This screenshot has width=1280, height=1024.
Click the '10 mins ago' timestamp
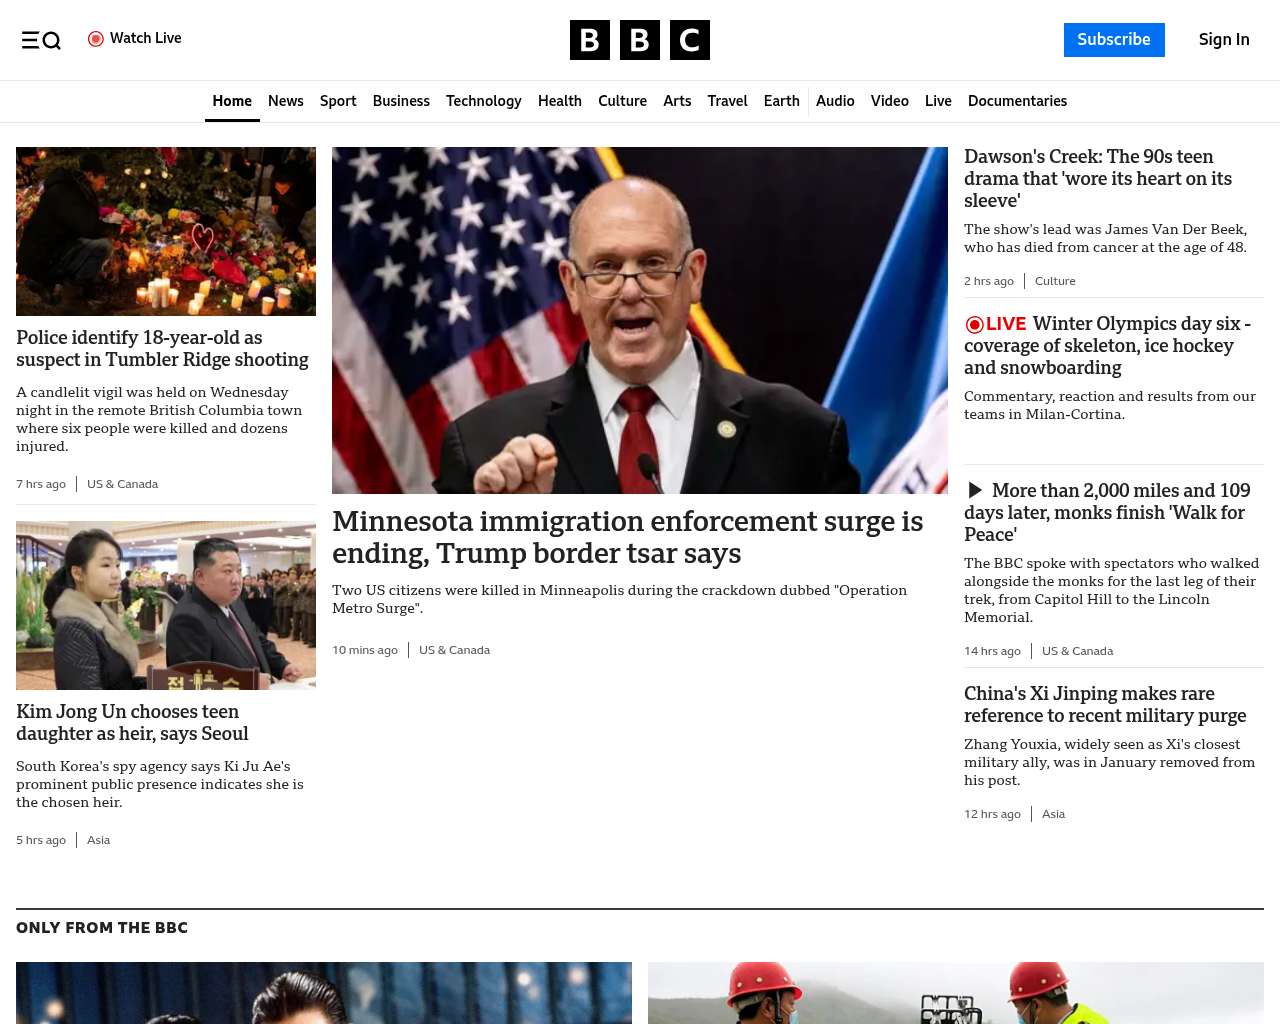coord(365,650)
